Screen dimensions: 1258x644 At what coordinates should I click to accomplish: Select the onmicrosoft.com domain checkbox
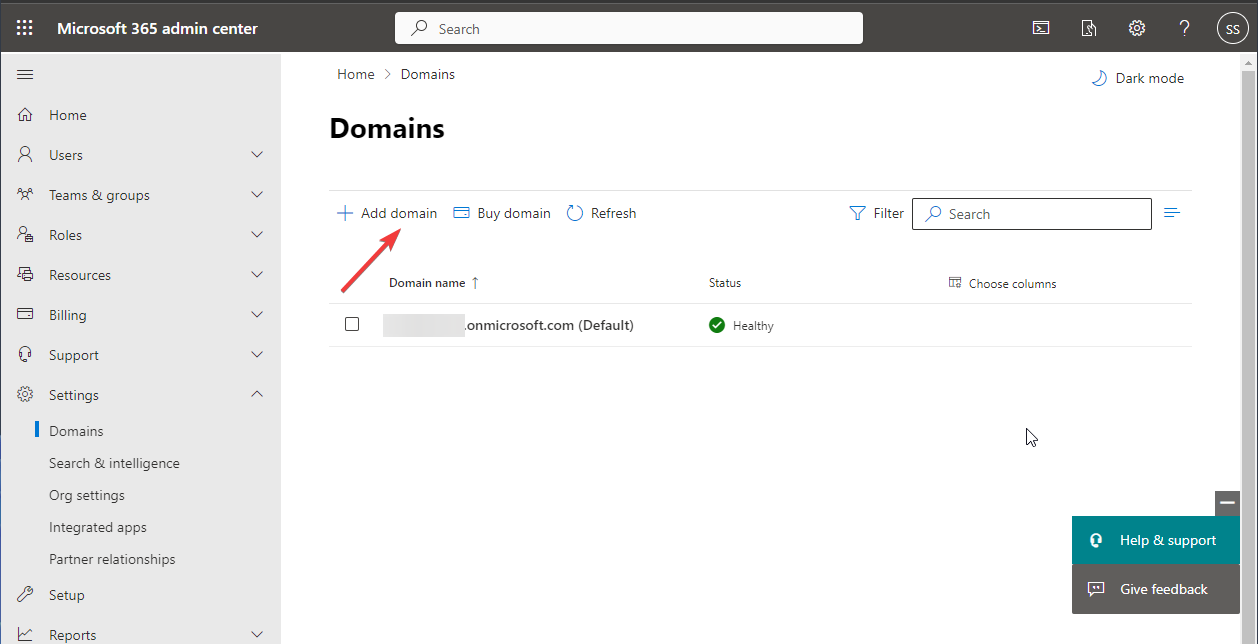pos(352,324)
